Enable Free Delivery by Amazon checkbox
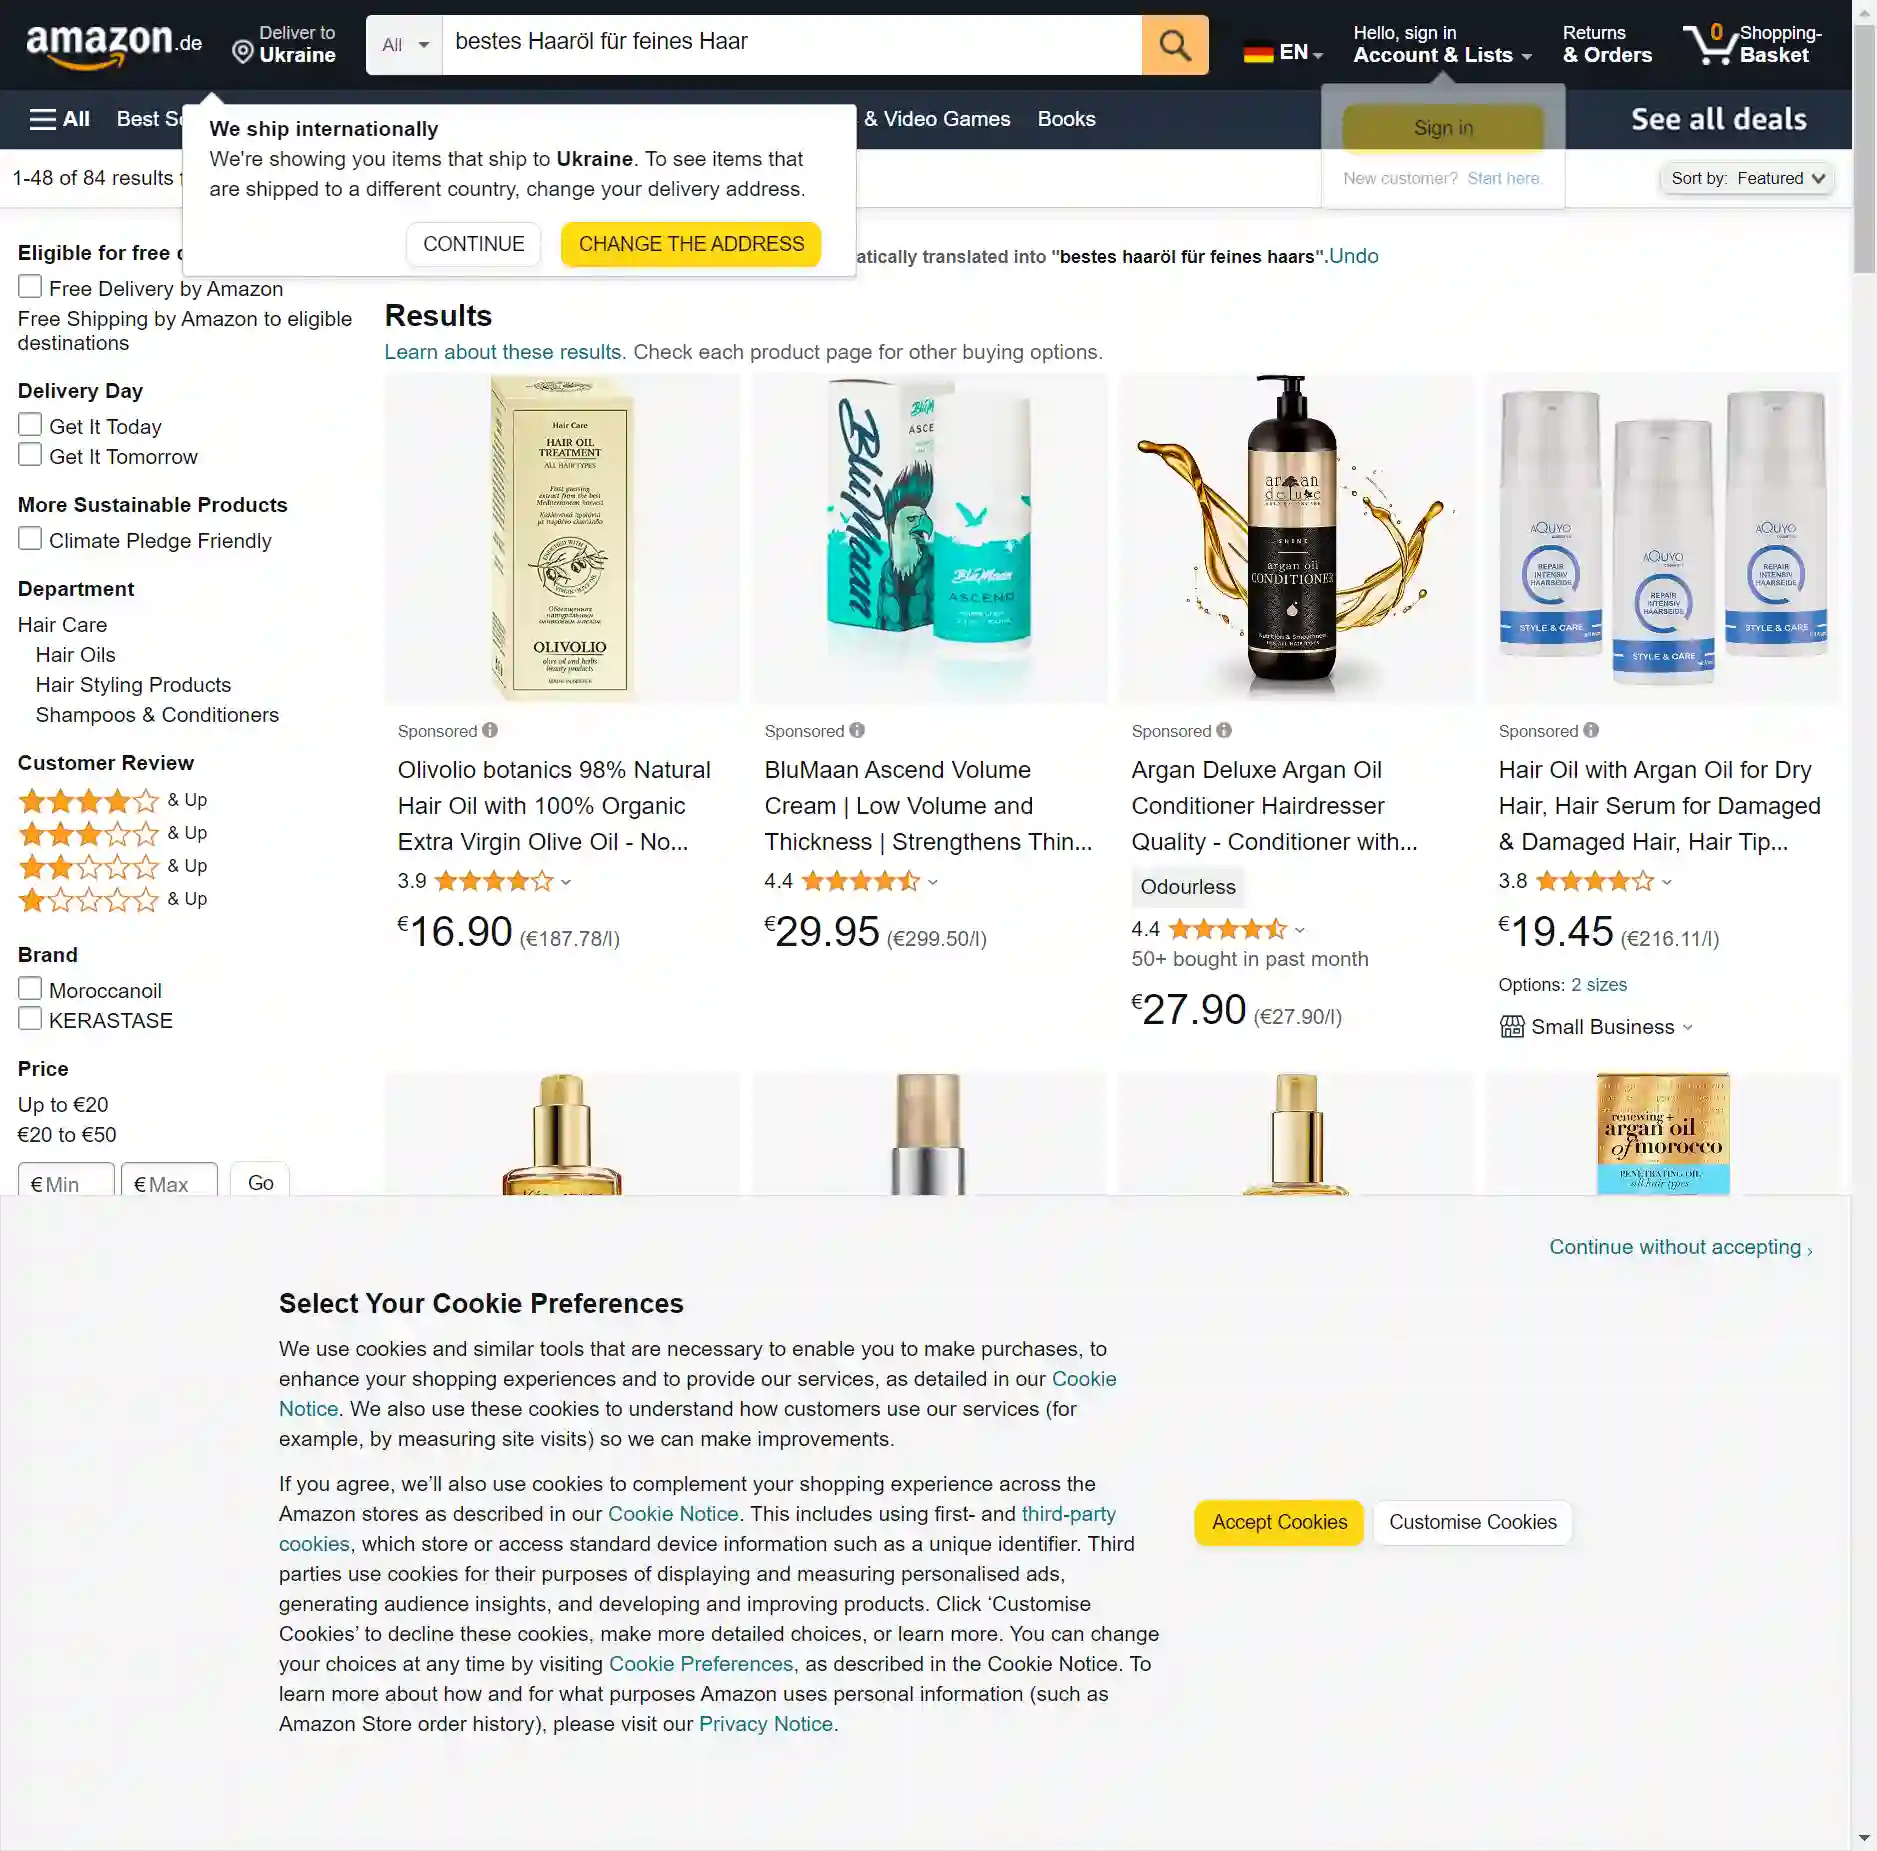The width and height of the screenshot is (1877, 1851). [30, 287]
